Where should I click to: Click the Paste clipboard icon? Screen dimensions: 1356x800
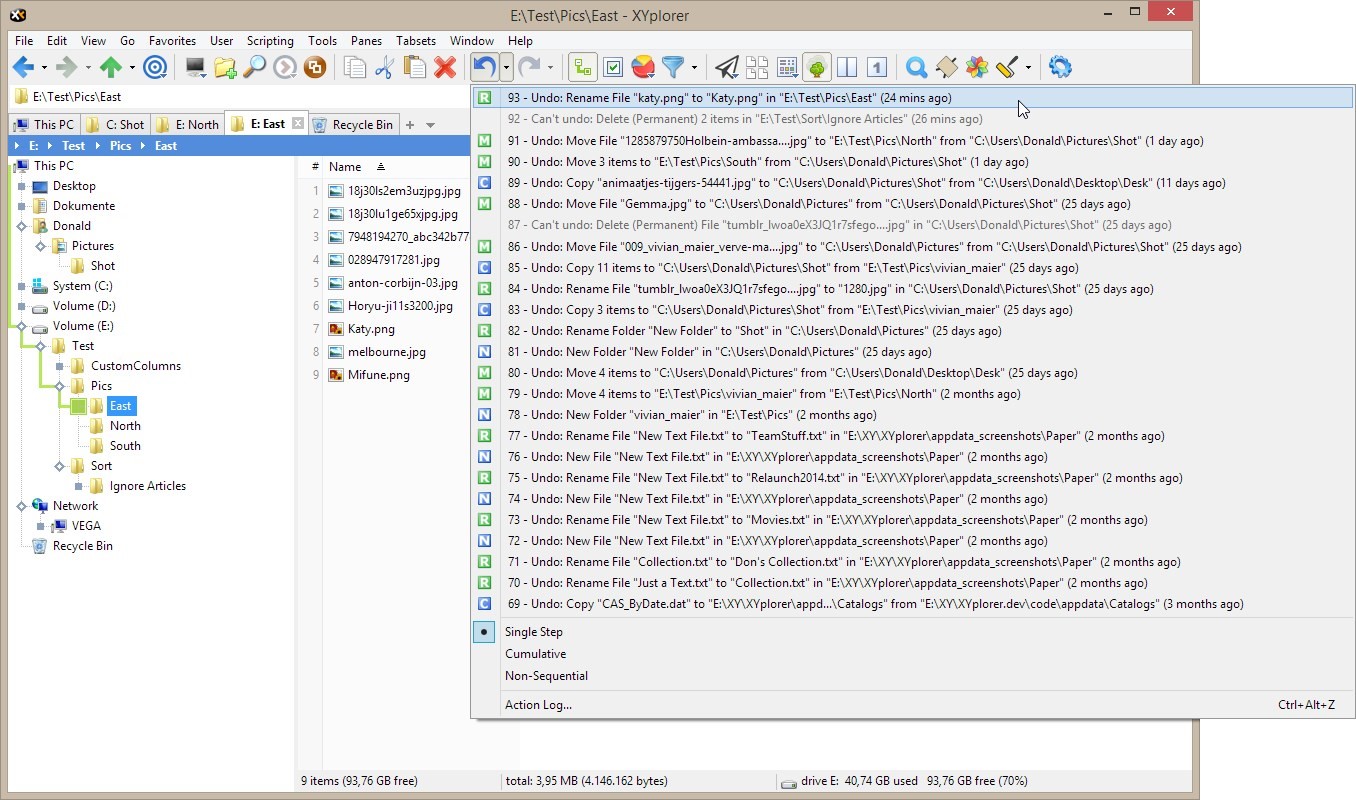pos(415,67)
